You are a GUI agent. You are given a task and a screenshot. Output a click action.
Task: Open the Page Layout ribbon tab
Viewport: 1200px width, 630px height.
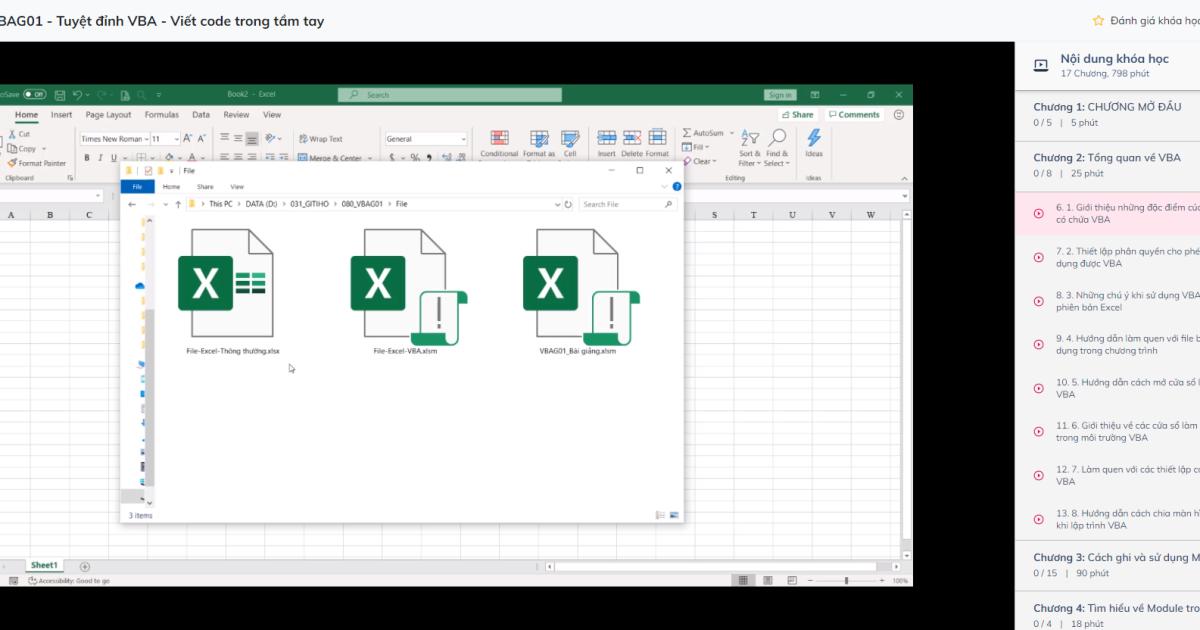(108, 115)
